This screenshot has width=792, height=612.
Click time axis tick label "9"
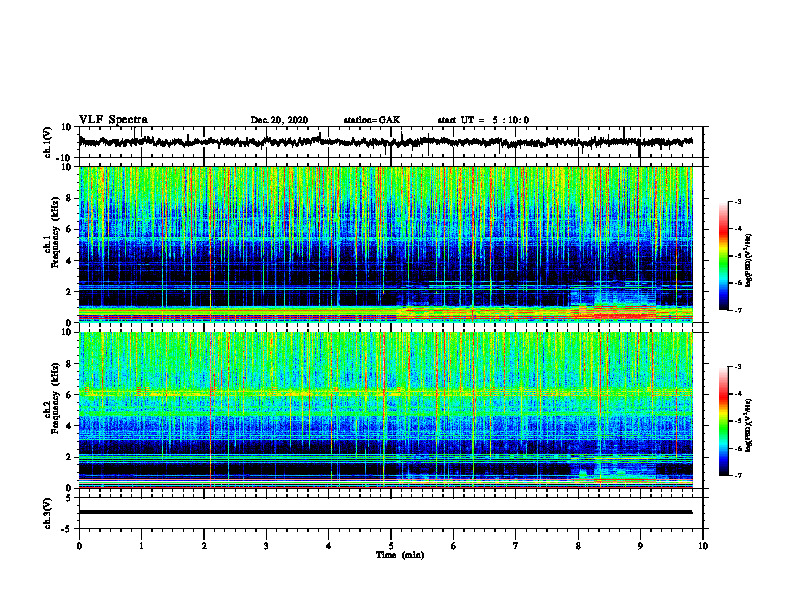tap(640, 546)
